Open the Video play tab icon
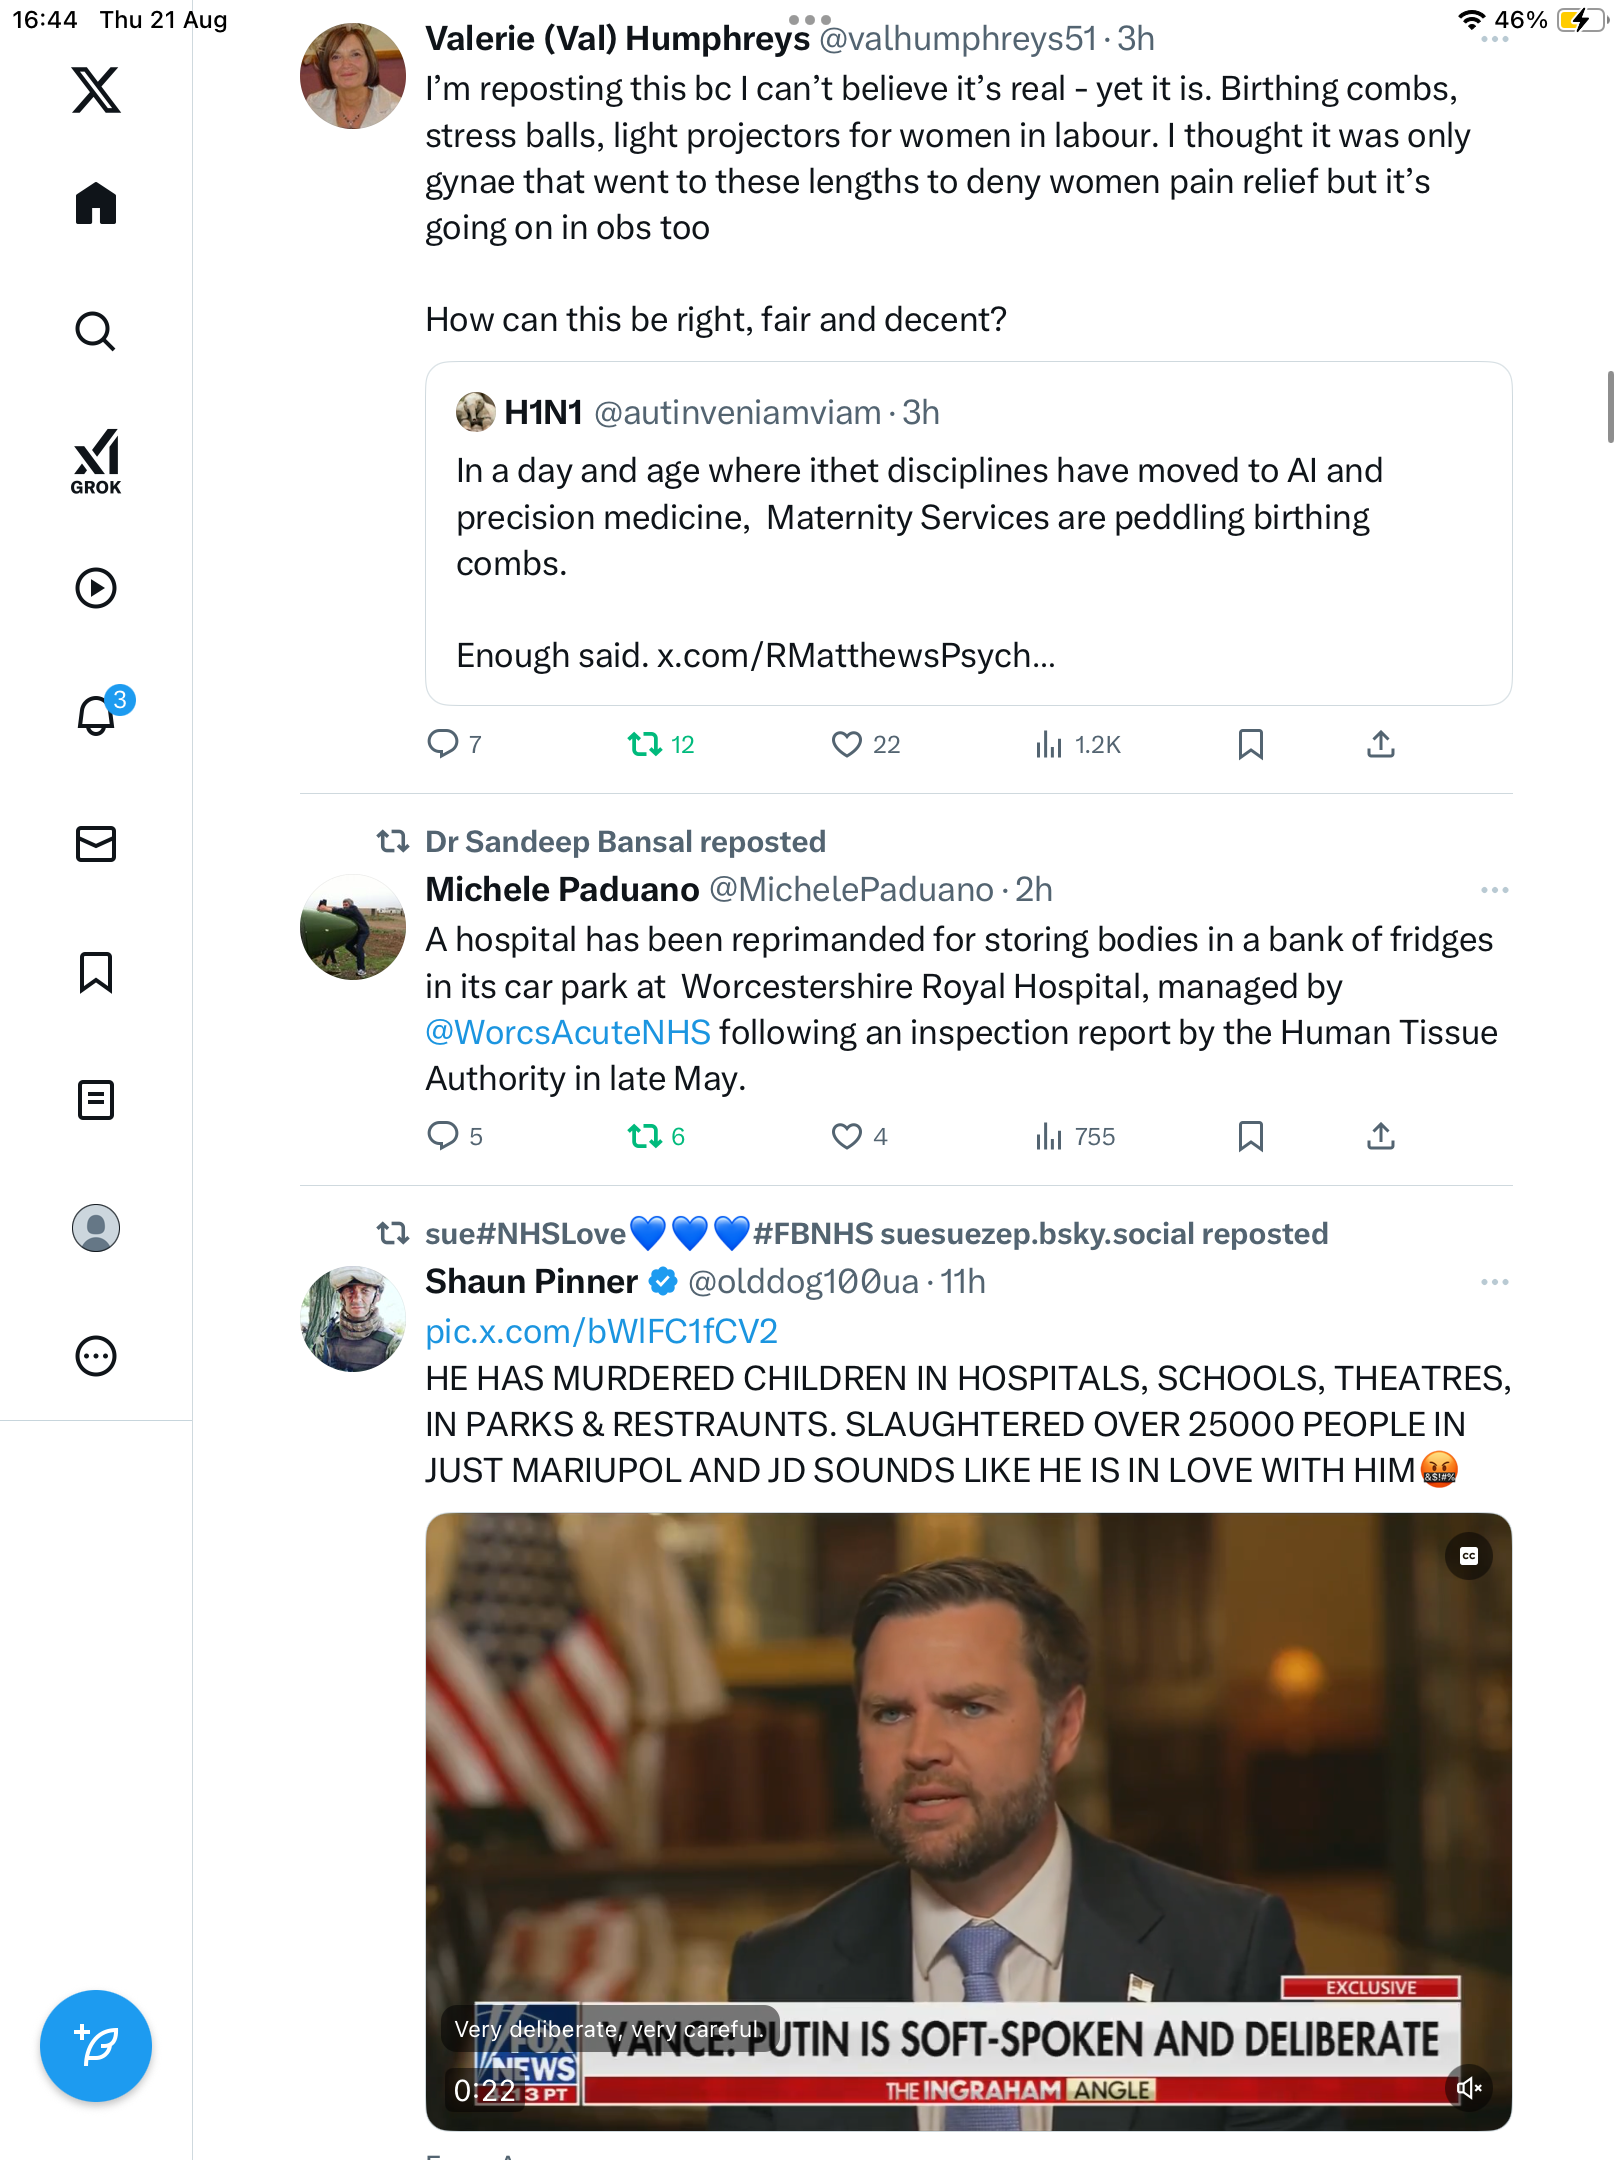 pos(96,588)
